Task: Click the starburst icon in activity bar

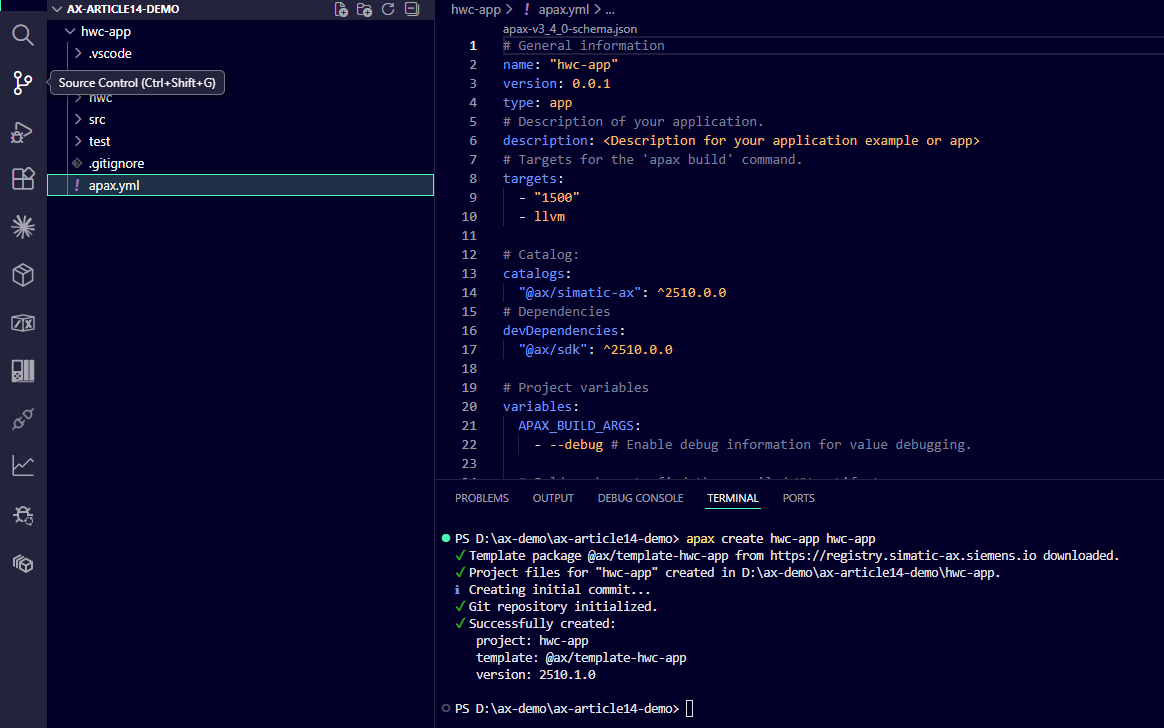Action: click(23, 227)
